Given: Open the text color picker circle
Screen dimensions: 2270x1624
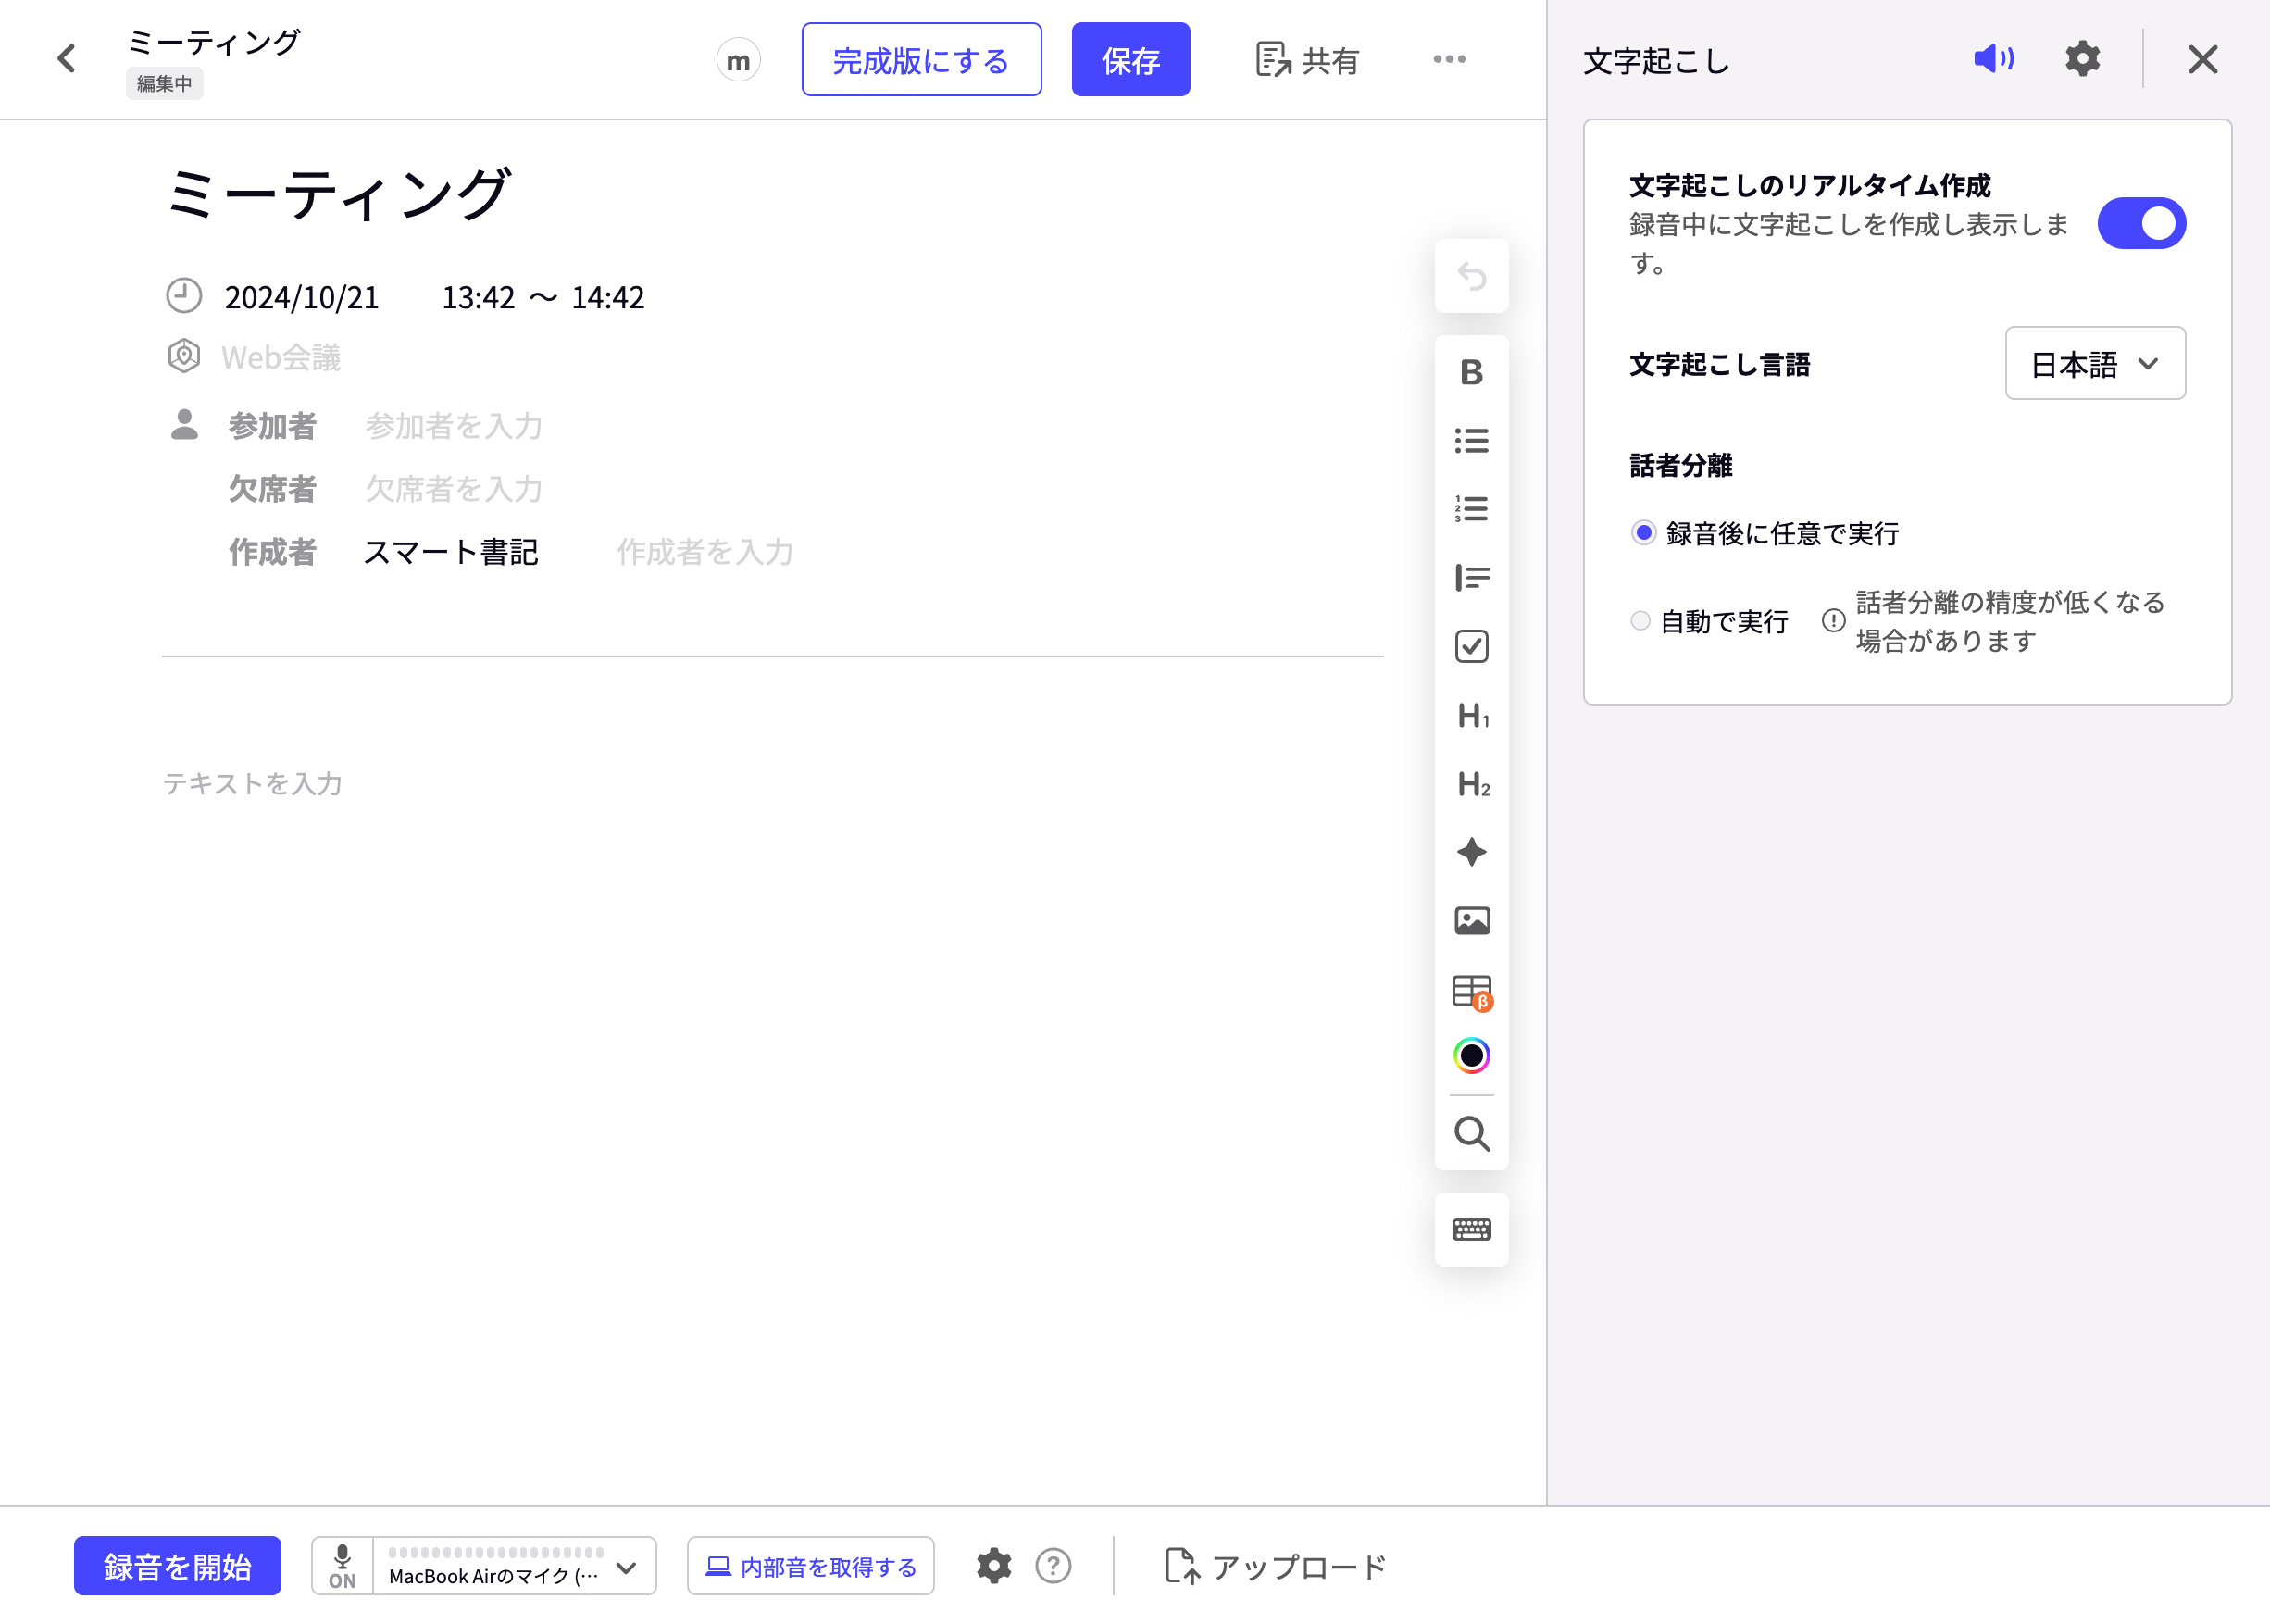Looking at the screenshot, I should (x=1471, y=1056).
